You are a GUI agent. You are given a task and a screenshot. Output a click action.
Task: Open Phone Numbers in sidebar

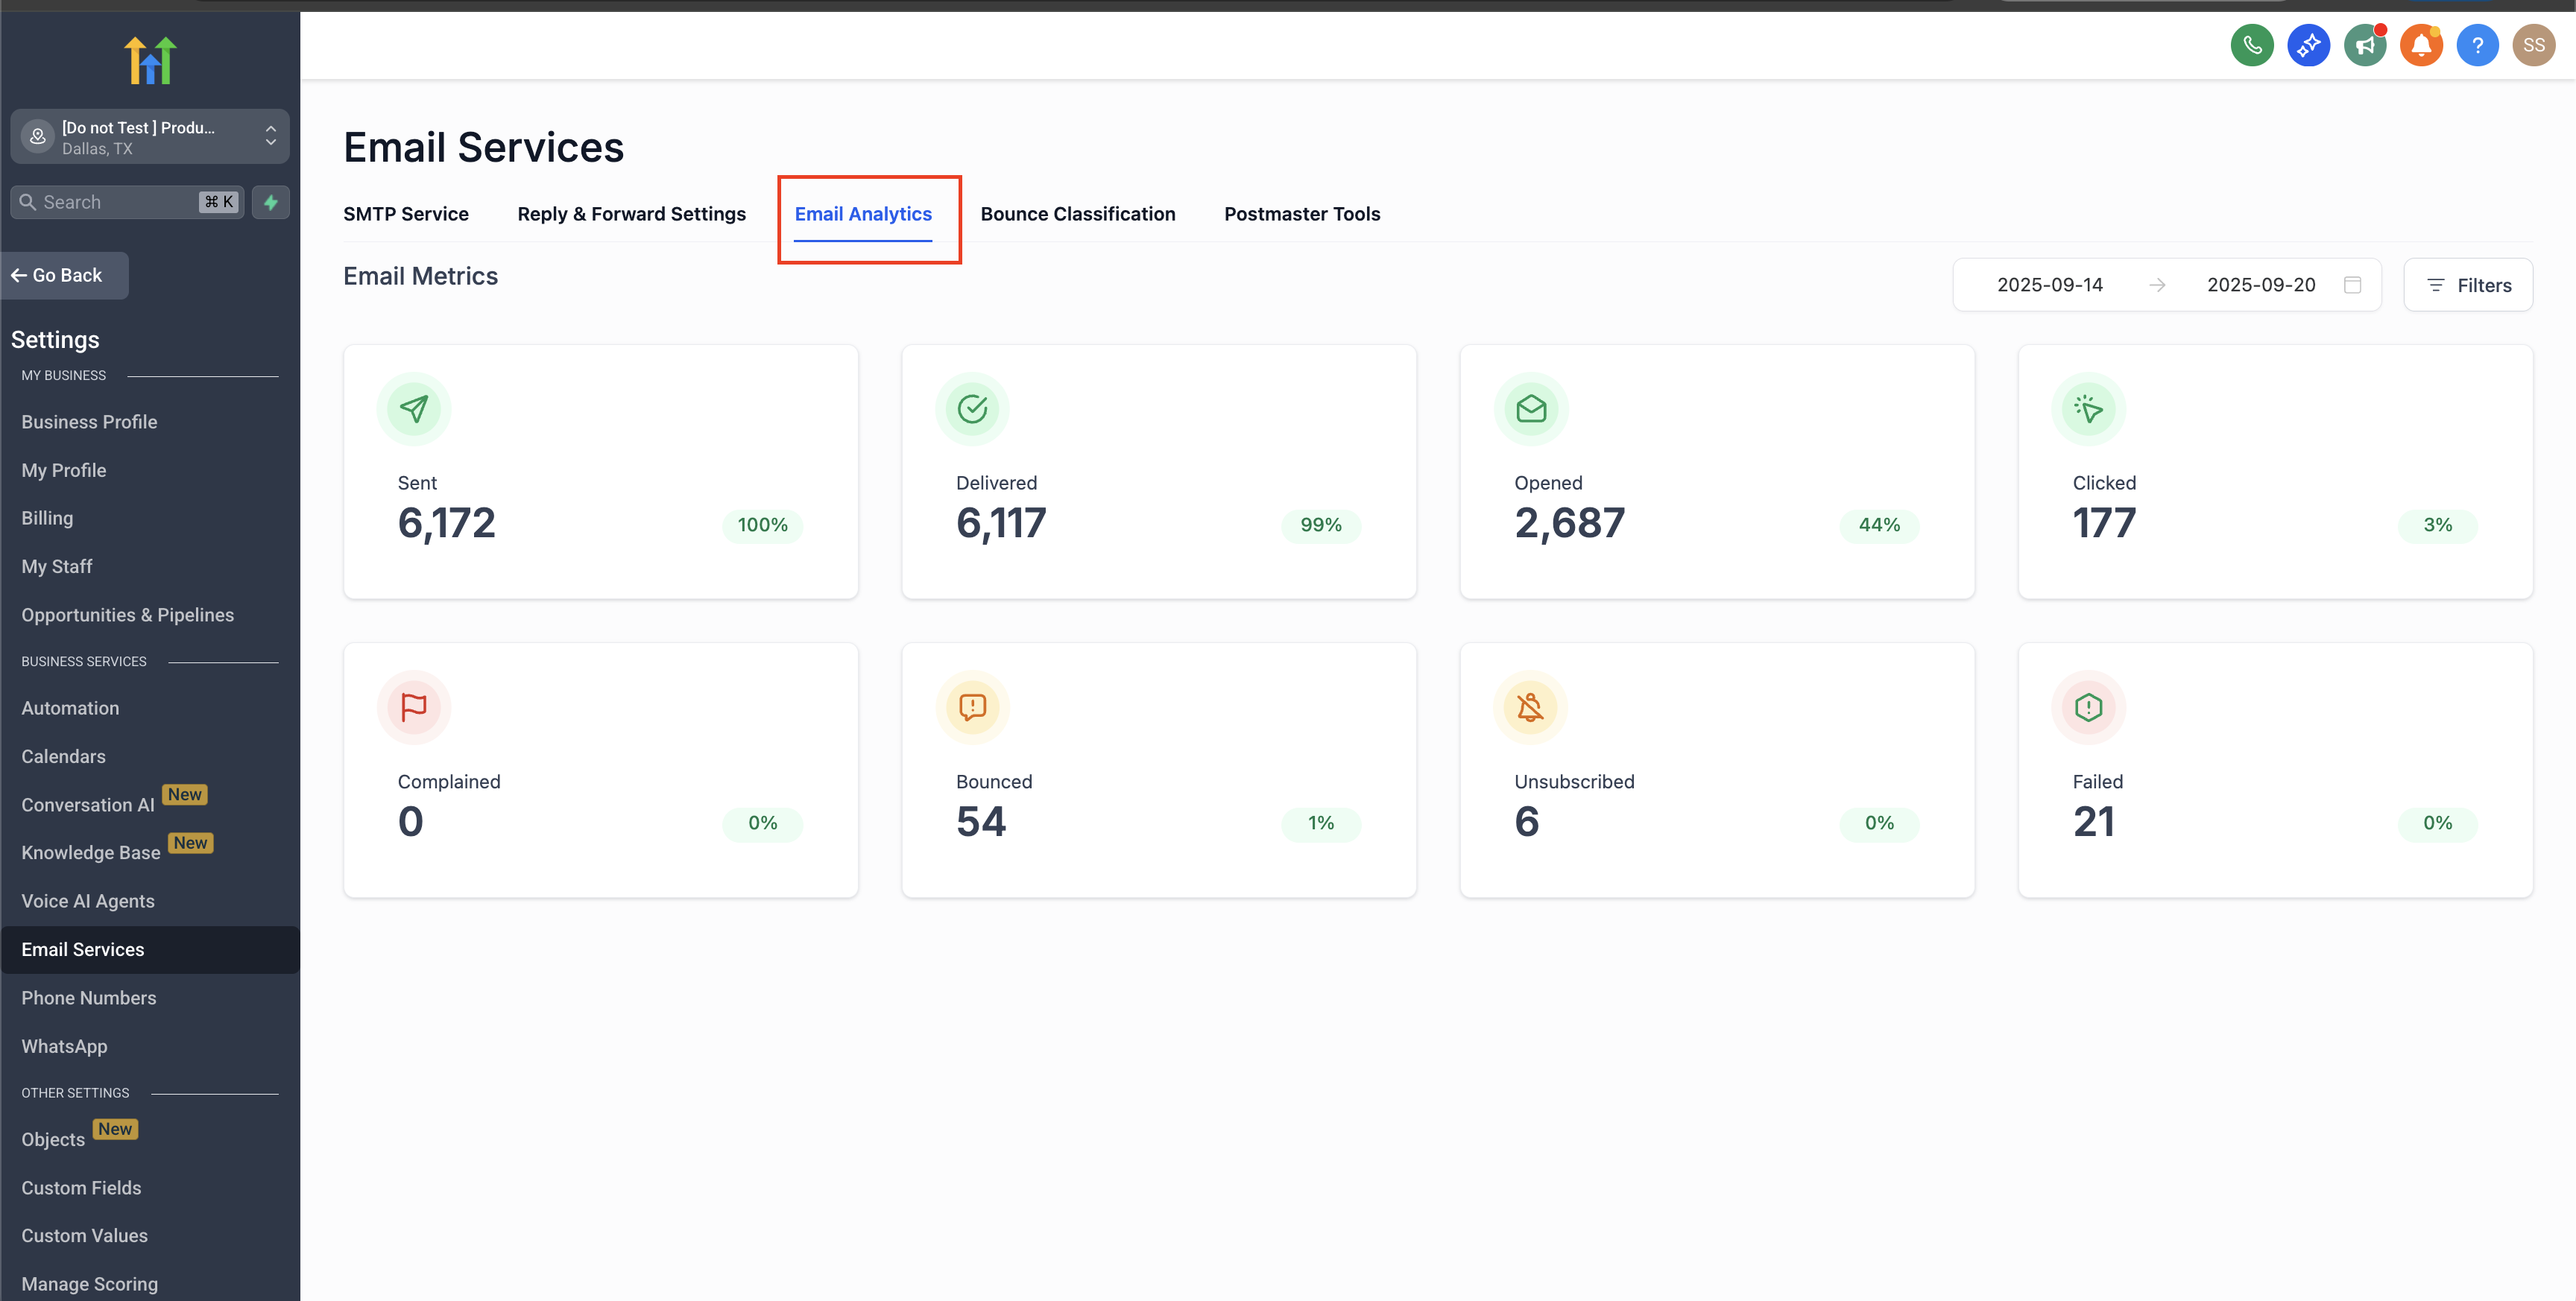[x=89, y=998]
